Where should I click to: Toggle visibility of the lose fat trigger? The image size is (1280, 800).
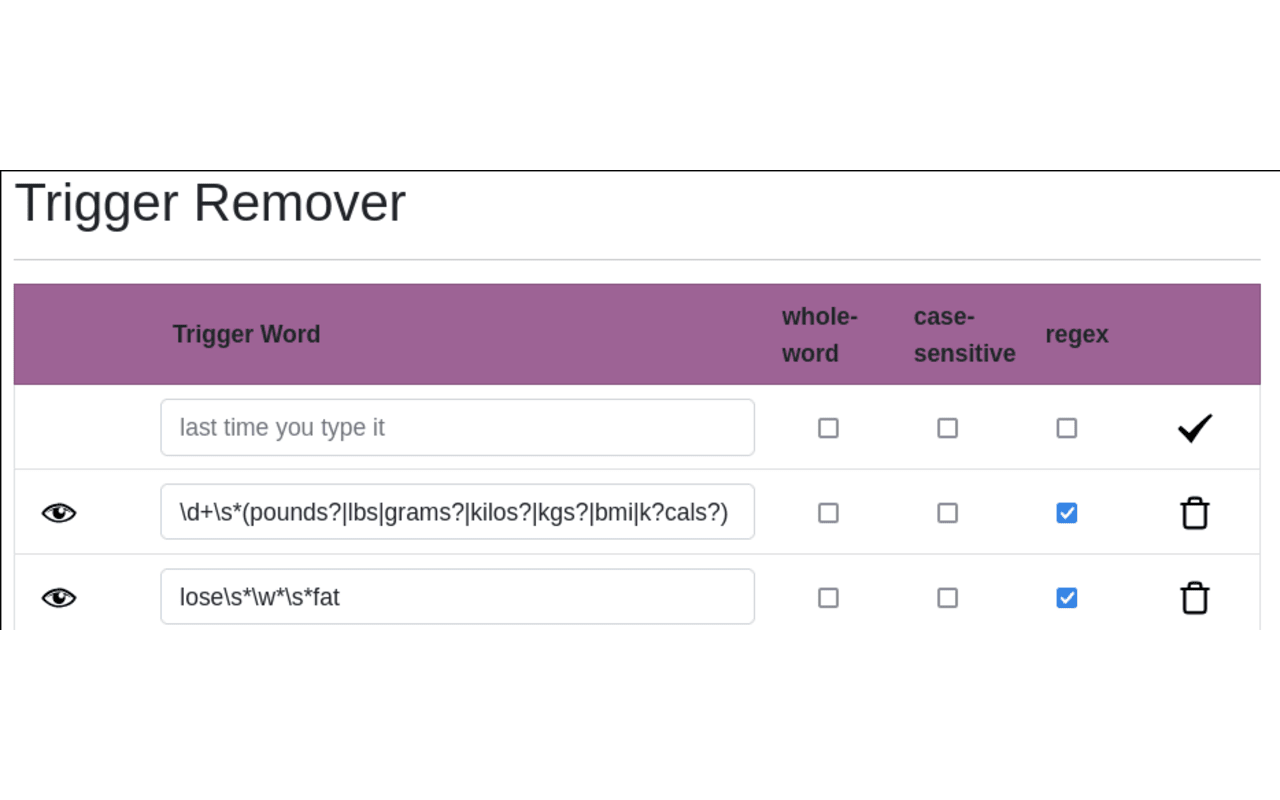point(59,598)
